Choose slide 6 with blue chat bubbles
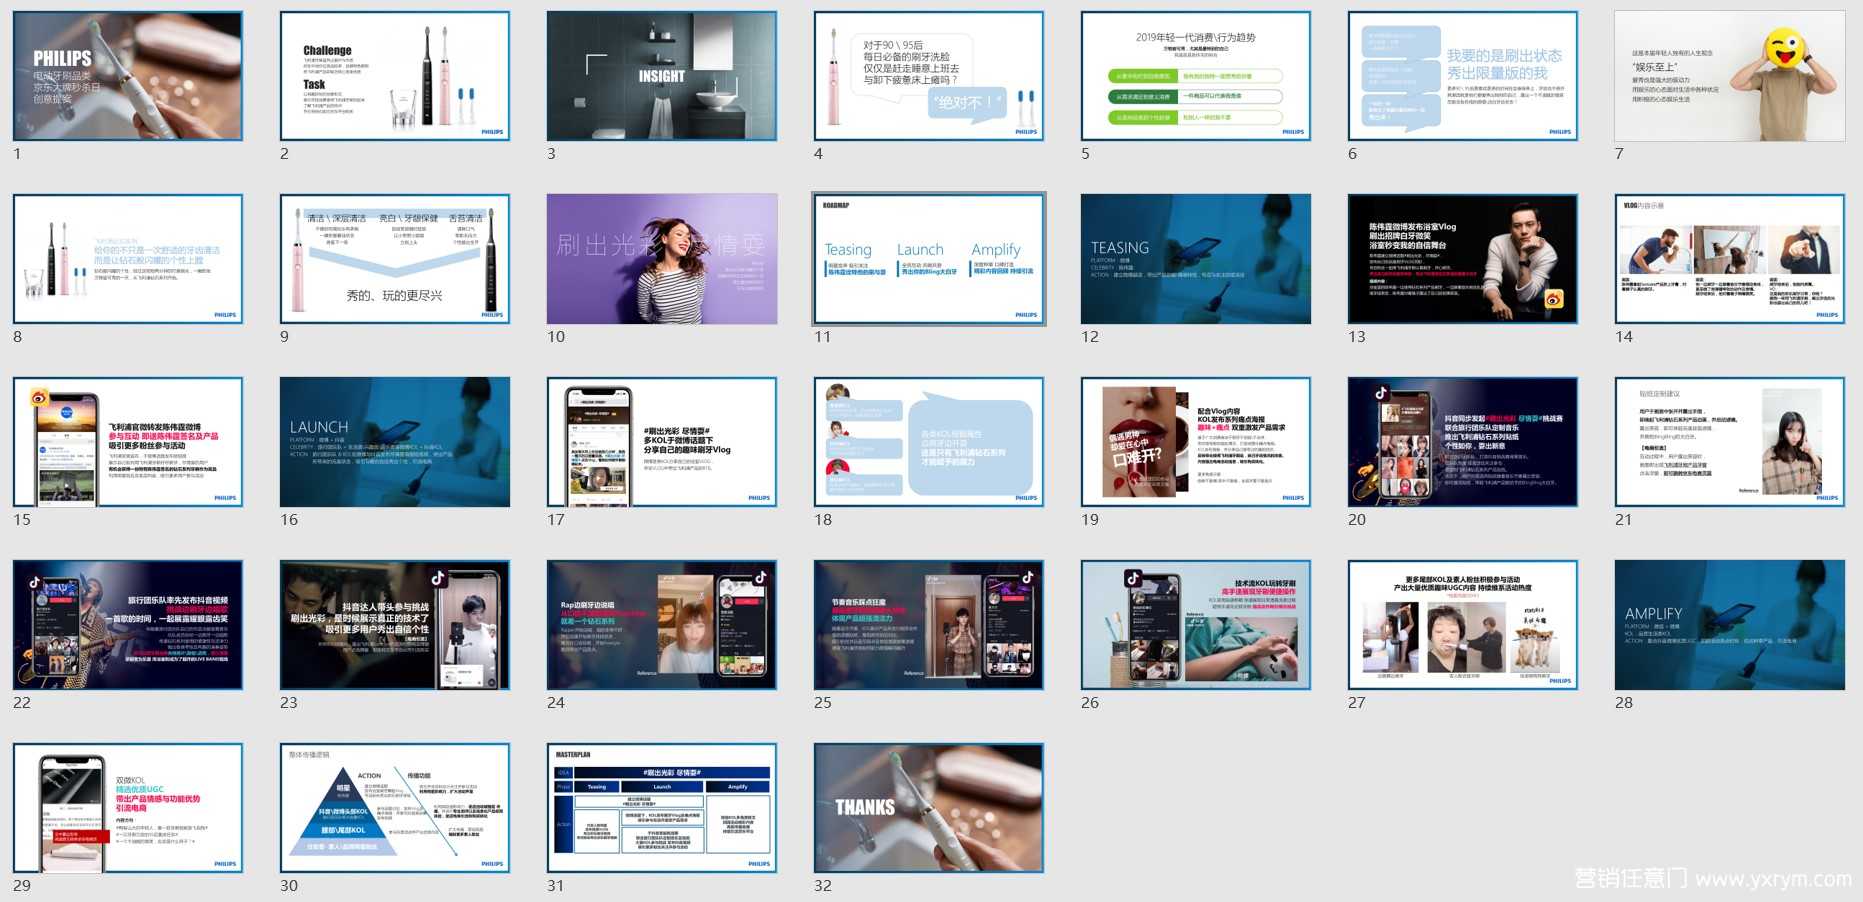1863x902 pixels. click(1463, 76)
